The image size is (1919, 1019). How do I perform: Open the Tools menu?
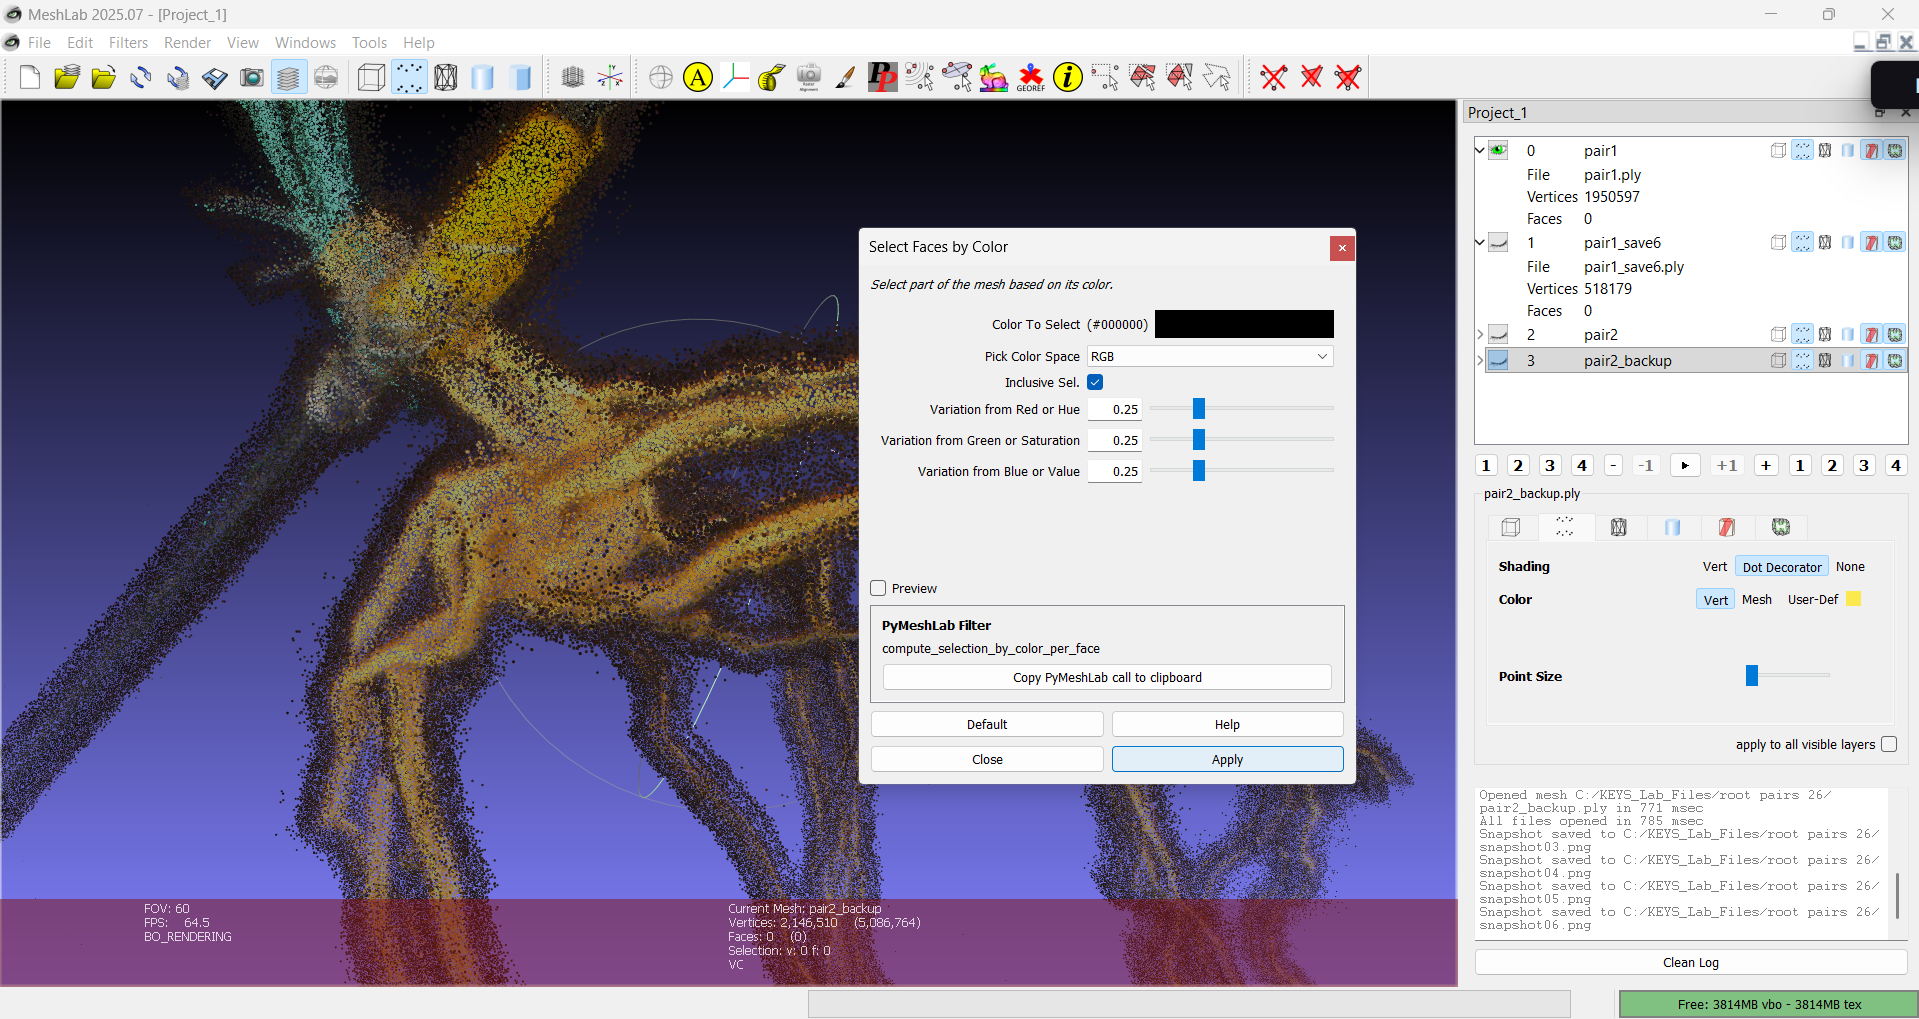pos(369,43)
